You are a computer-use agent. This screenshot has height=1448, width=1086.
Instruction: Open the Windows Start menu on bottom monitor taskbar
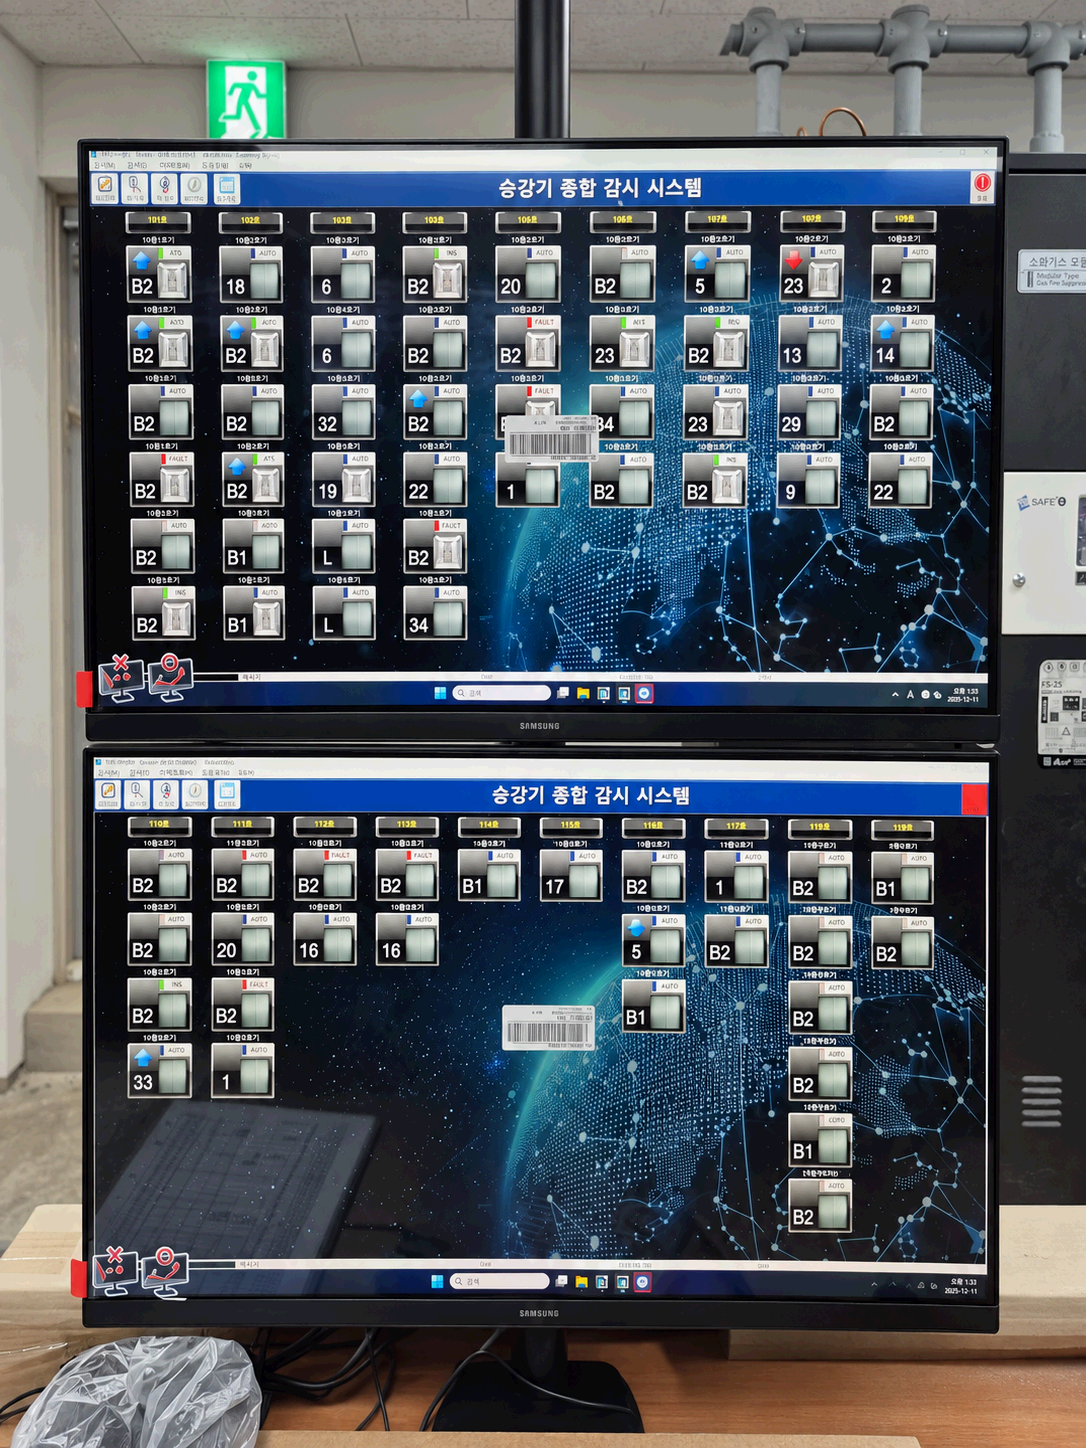click(x=437, y=1281)
